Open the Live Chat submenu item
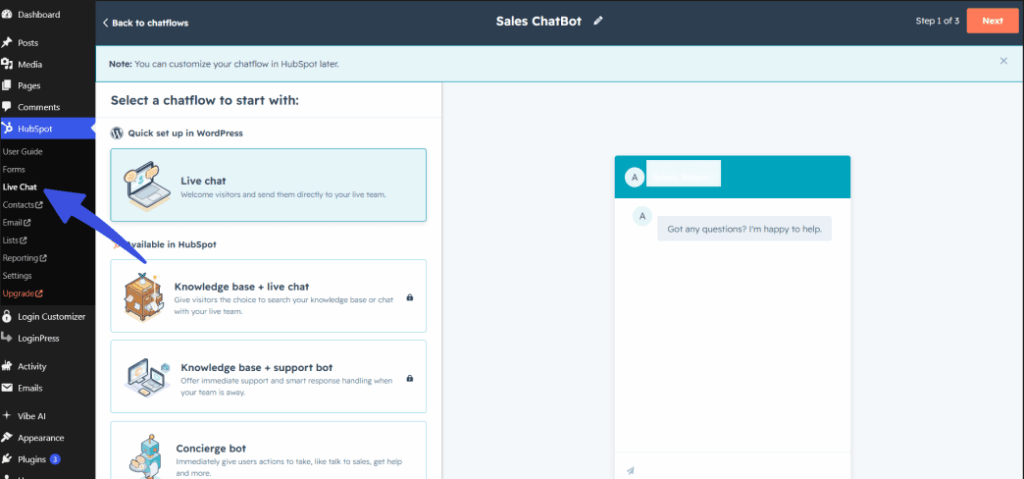 pos(20,187)
